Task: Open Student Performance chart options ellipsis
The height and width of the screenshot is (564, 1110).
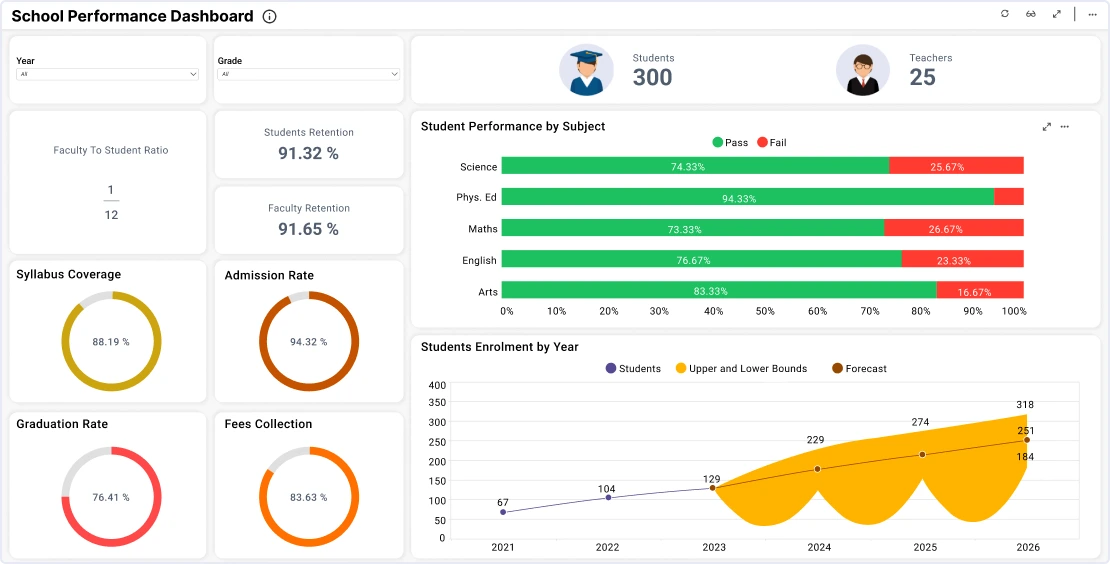Action: [1065, 127]
